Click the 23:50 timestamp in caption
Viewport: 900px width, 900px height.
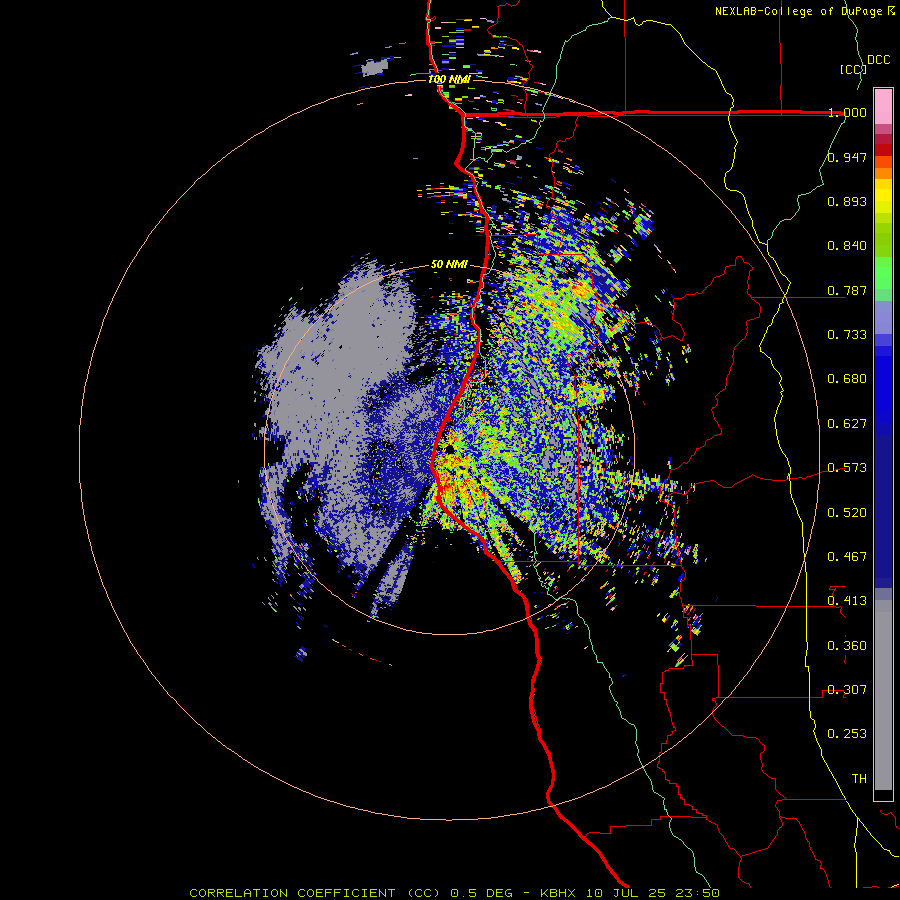tap(697, 893)
